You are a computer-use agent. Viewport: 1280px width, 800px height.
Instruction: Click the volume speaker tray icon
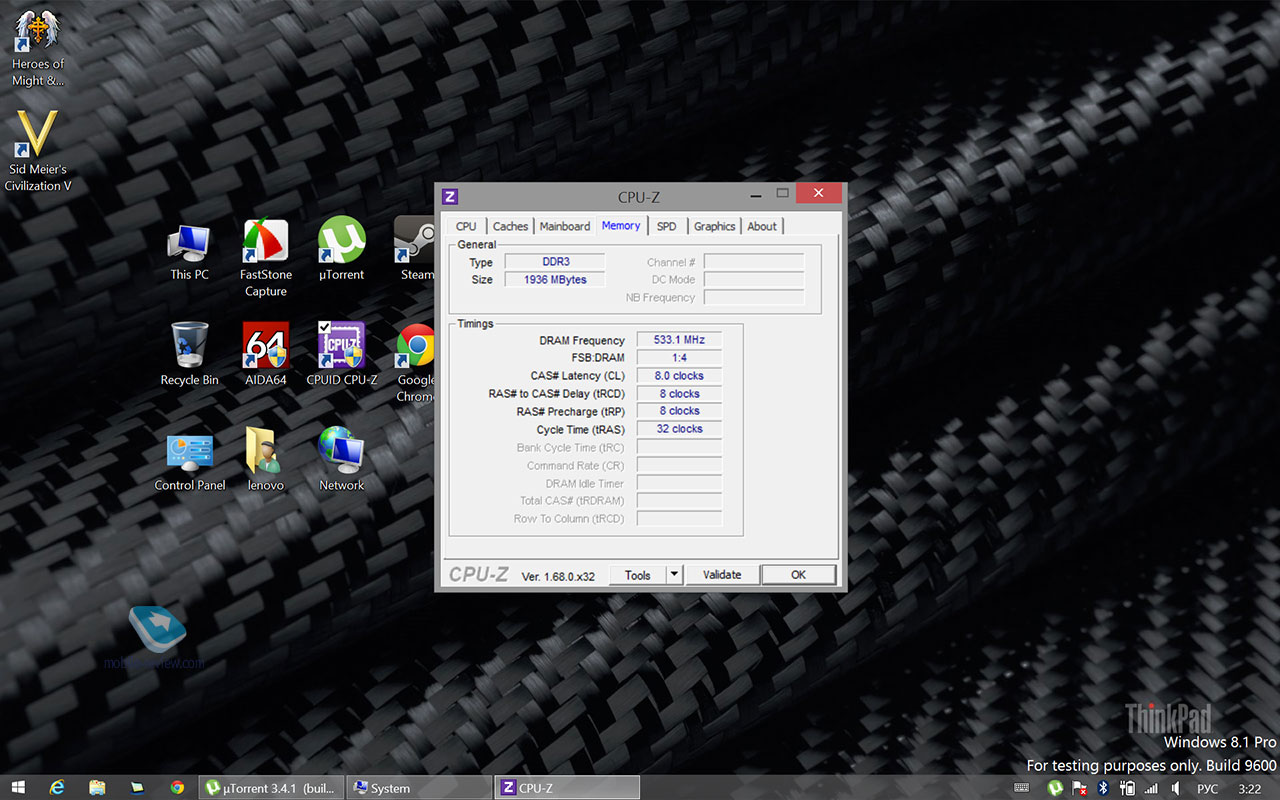click(x=1176, y=788)
